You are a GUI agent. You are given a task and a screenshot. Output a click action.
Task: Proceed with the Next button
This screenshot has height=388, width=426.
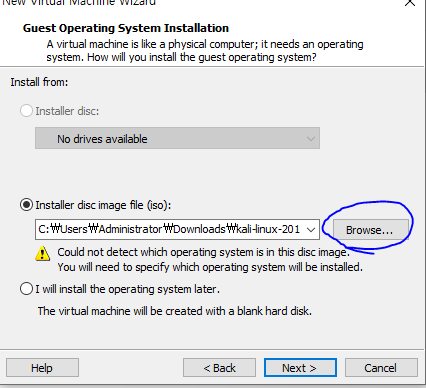coord(300,368)
